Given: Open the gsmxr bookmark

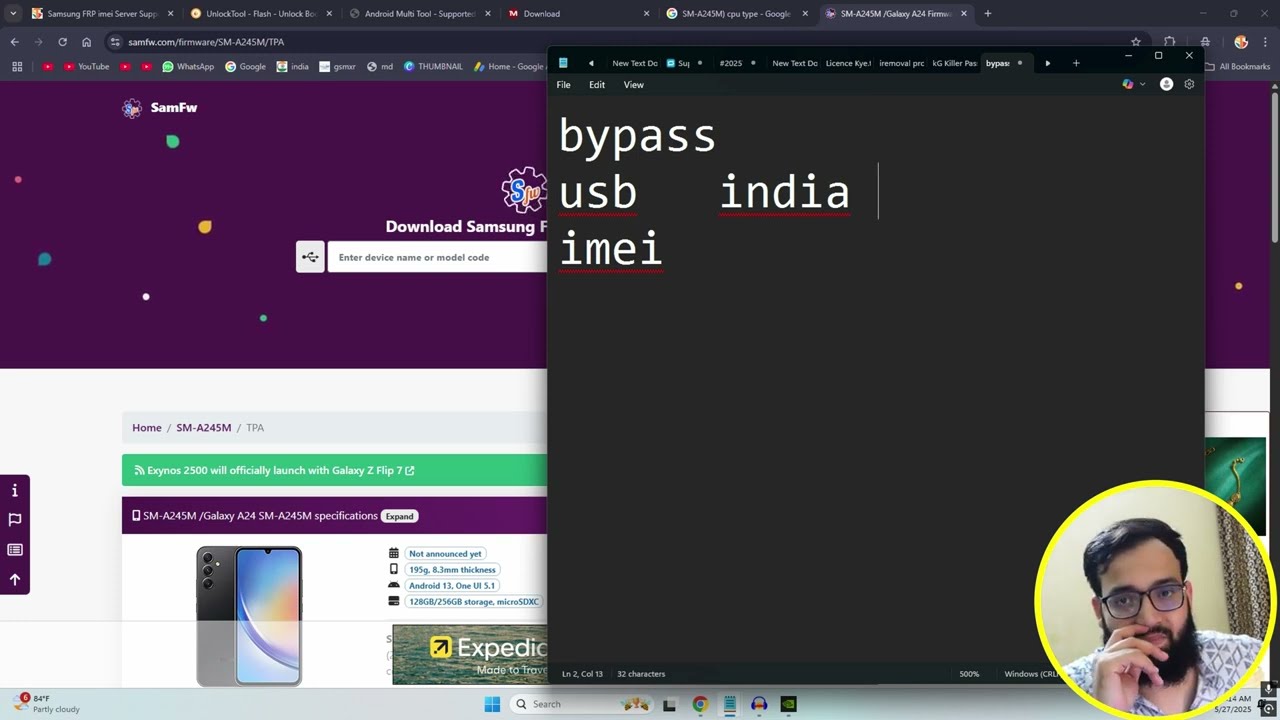Looking at the screenshot, I should click(x=337, y=67).
